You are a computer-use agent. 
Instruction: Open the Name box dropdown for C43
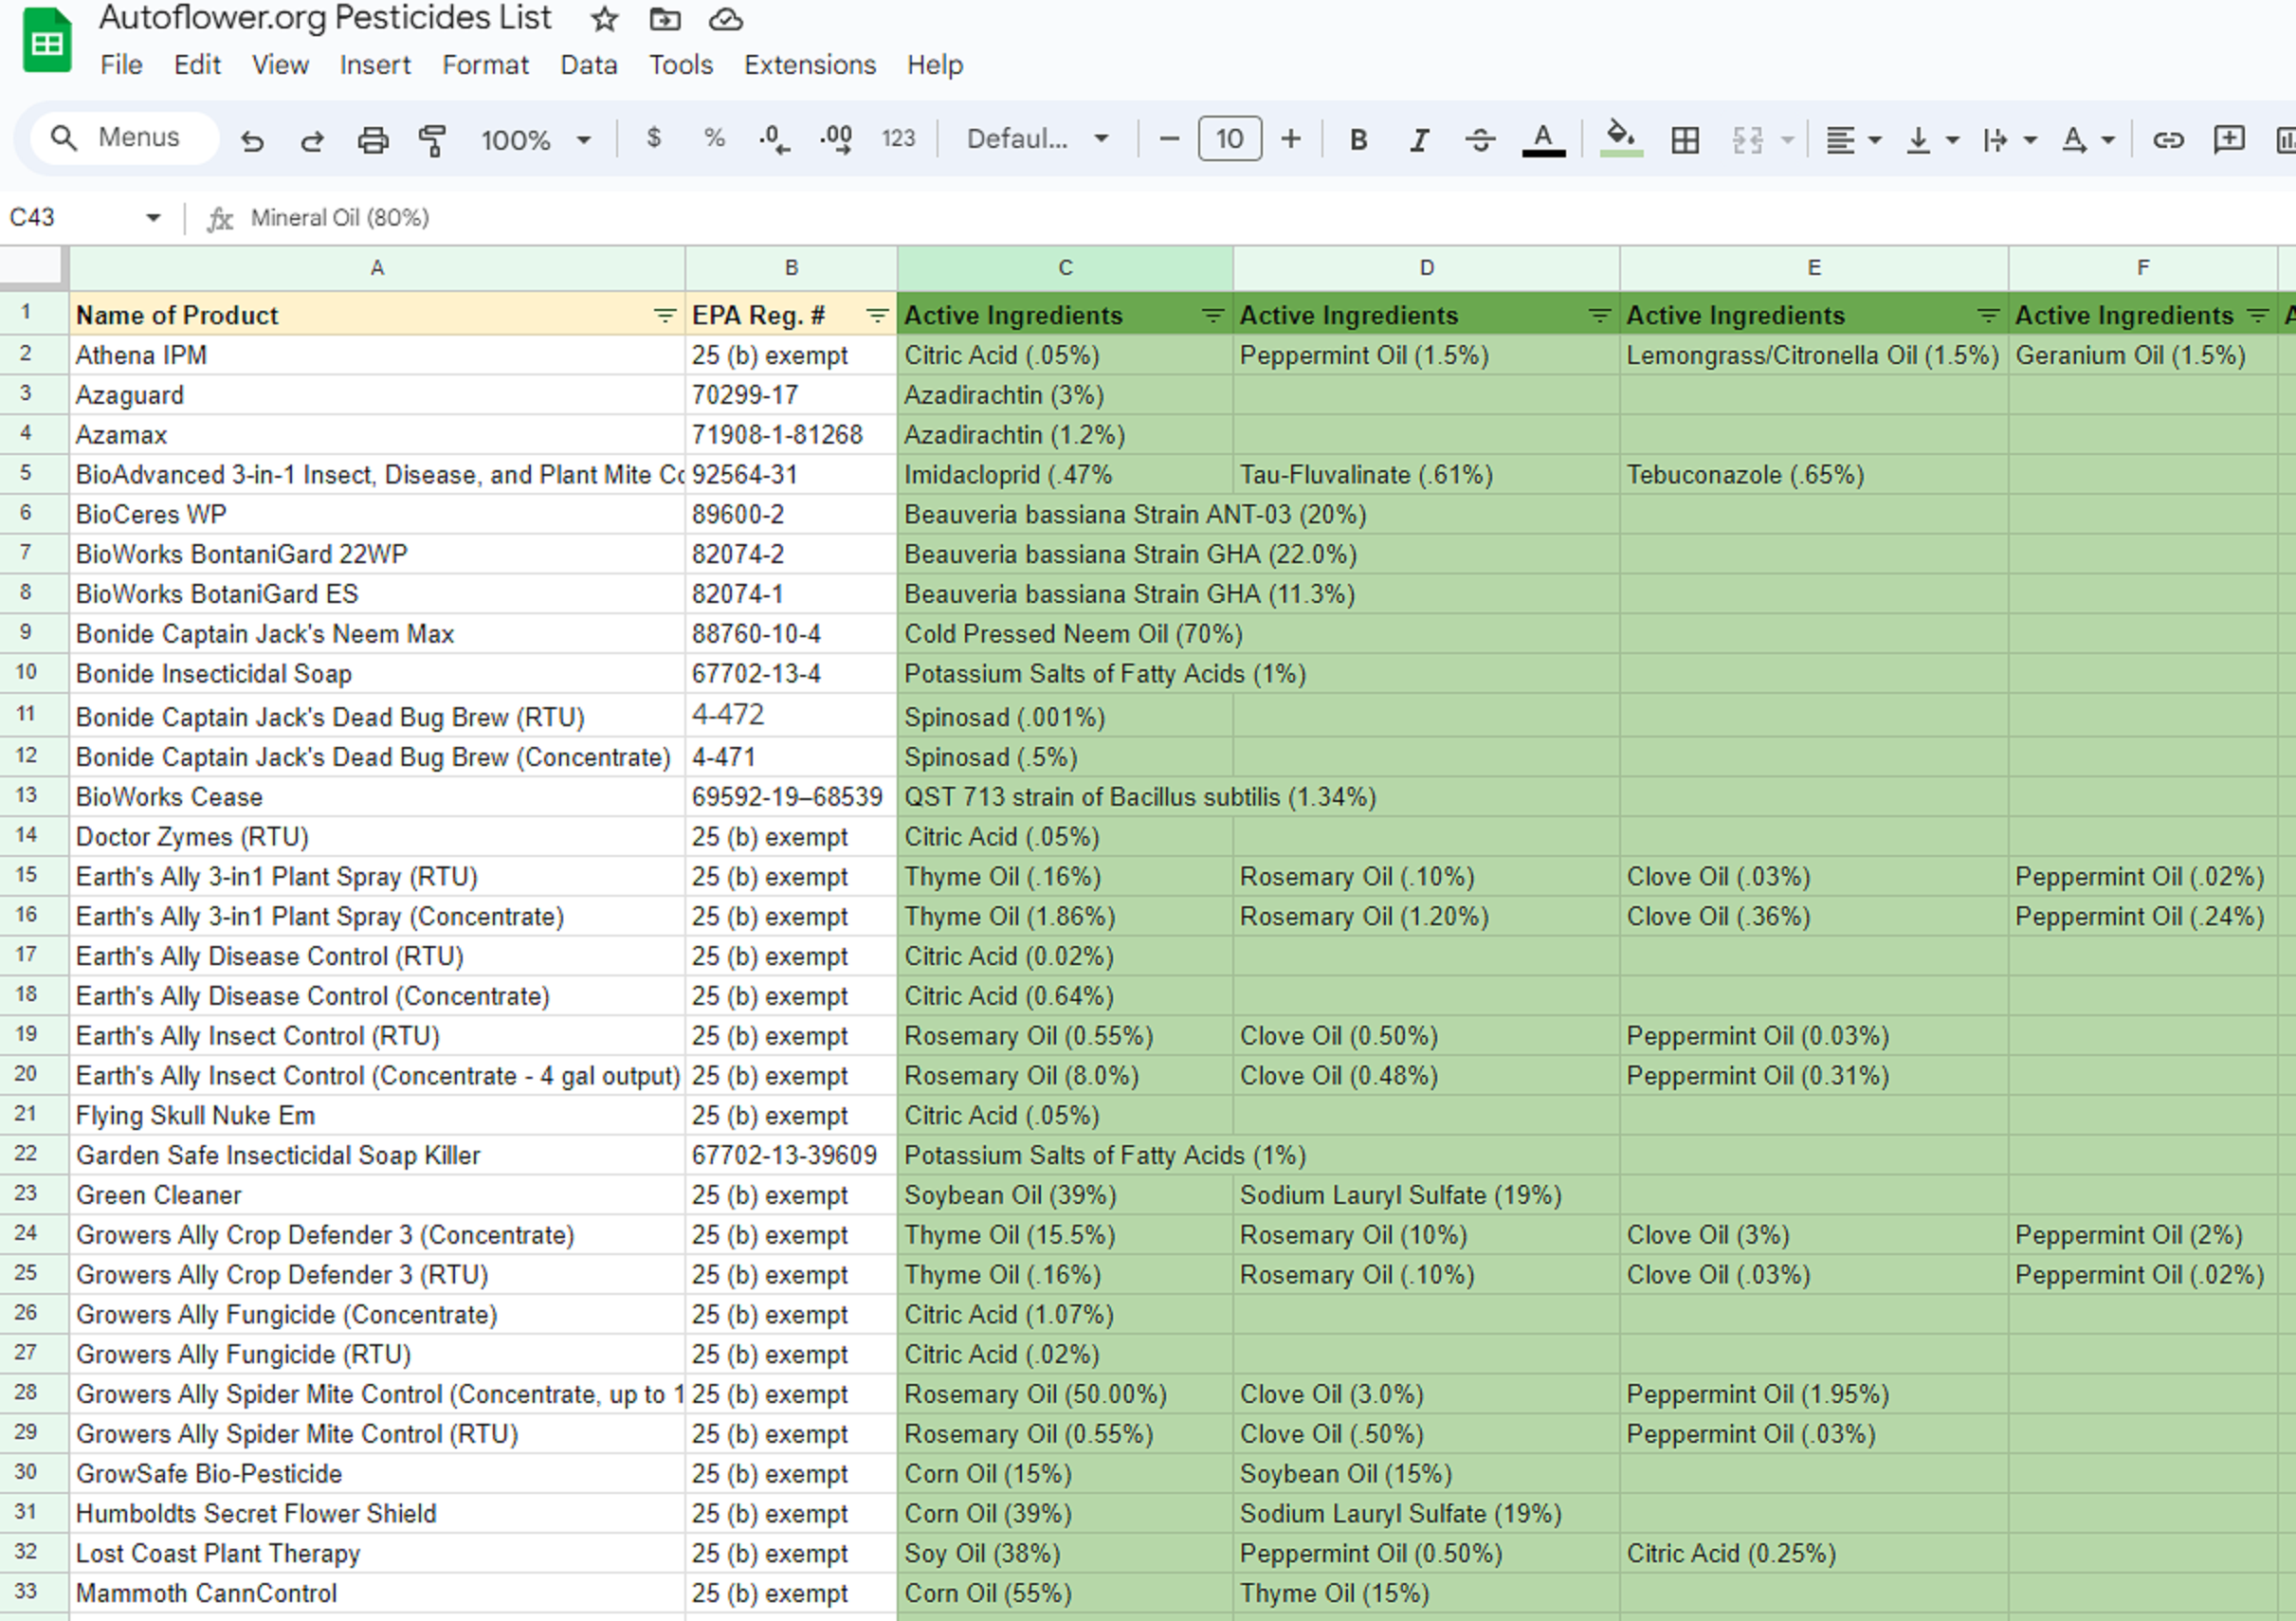point(153,217)
